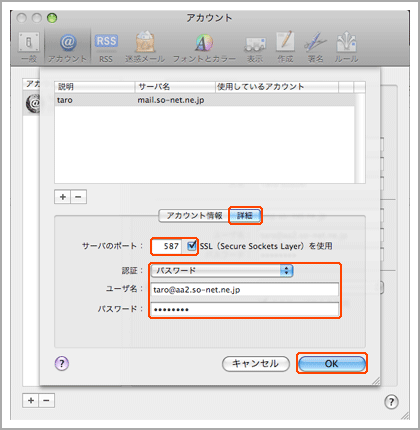Screen dimensions: 420x430
Task: Add a server with the plus button under server list
Action: coord(62,197)
